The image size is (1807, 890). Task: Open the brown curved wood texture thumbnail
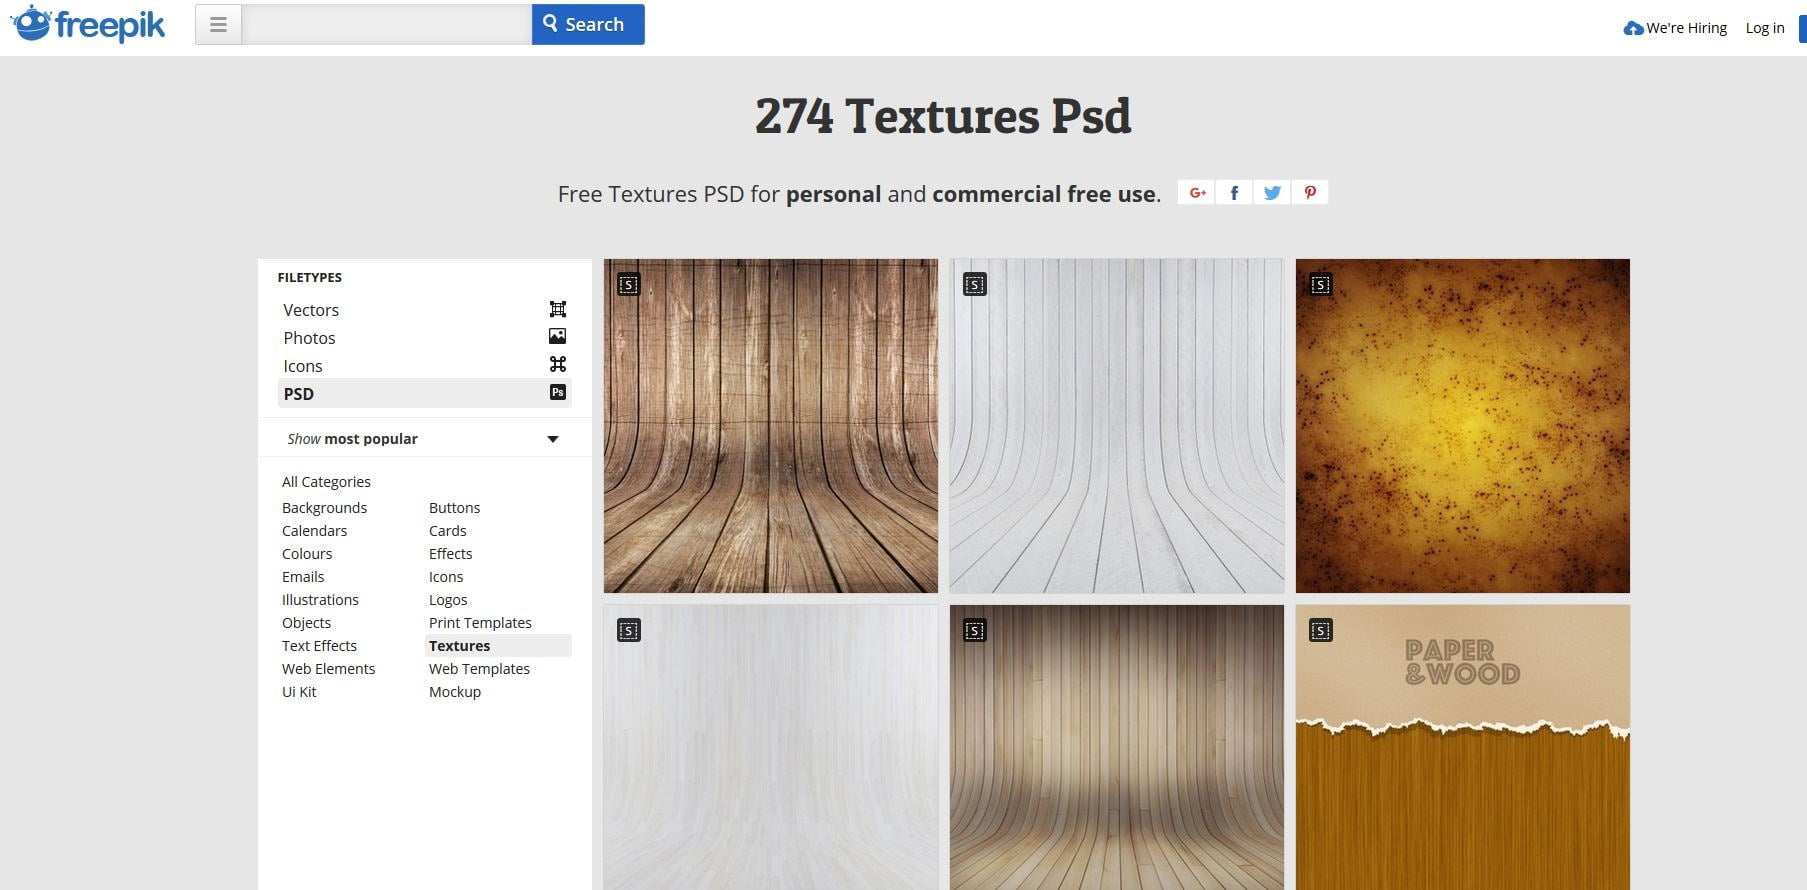click(x=771, y=426)
